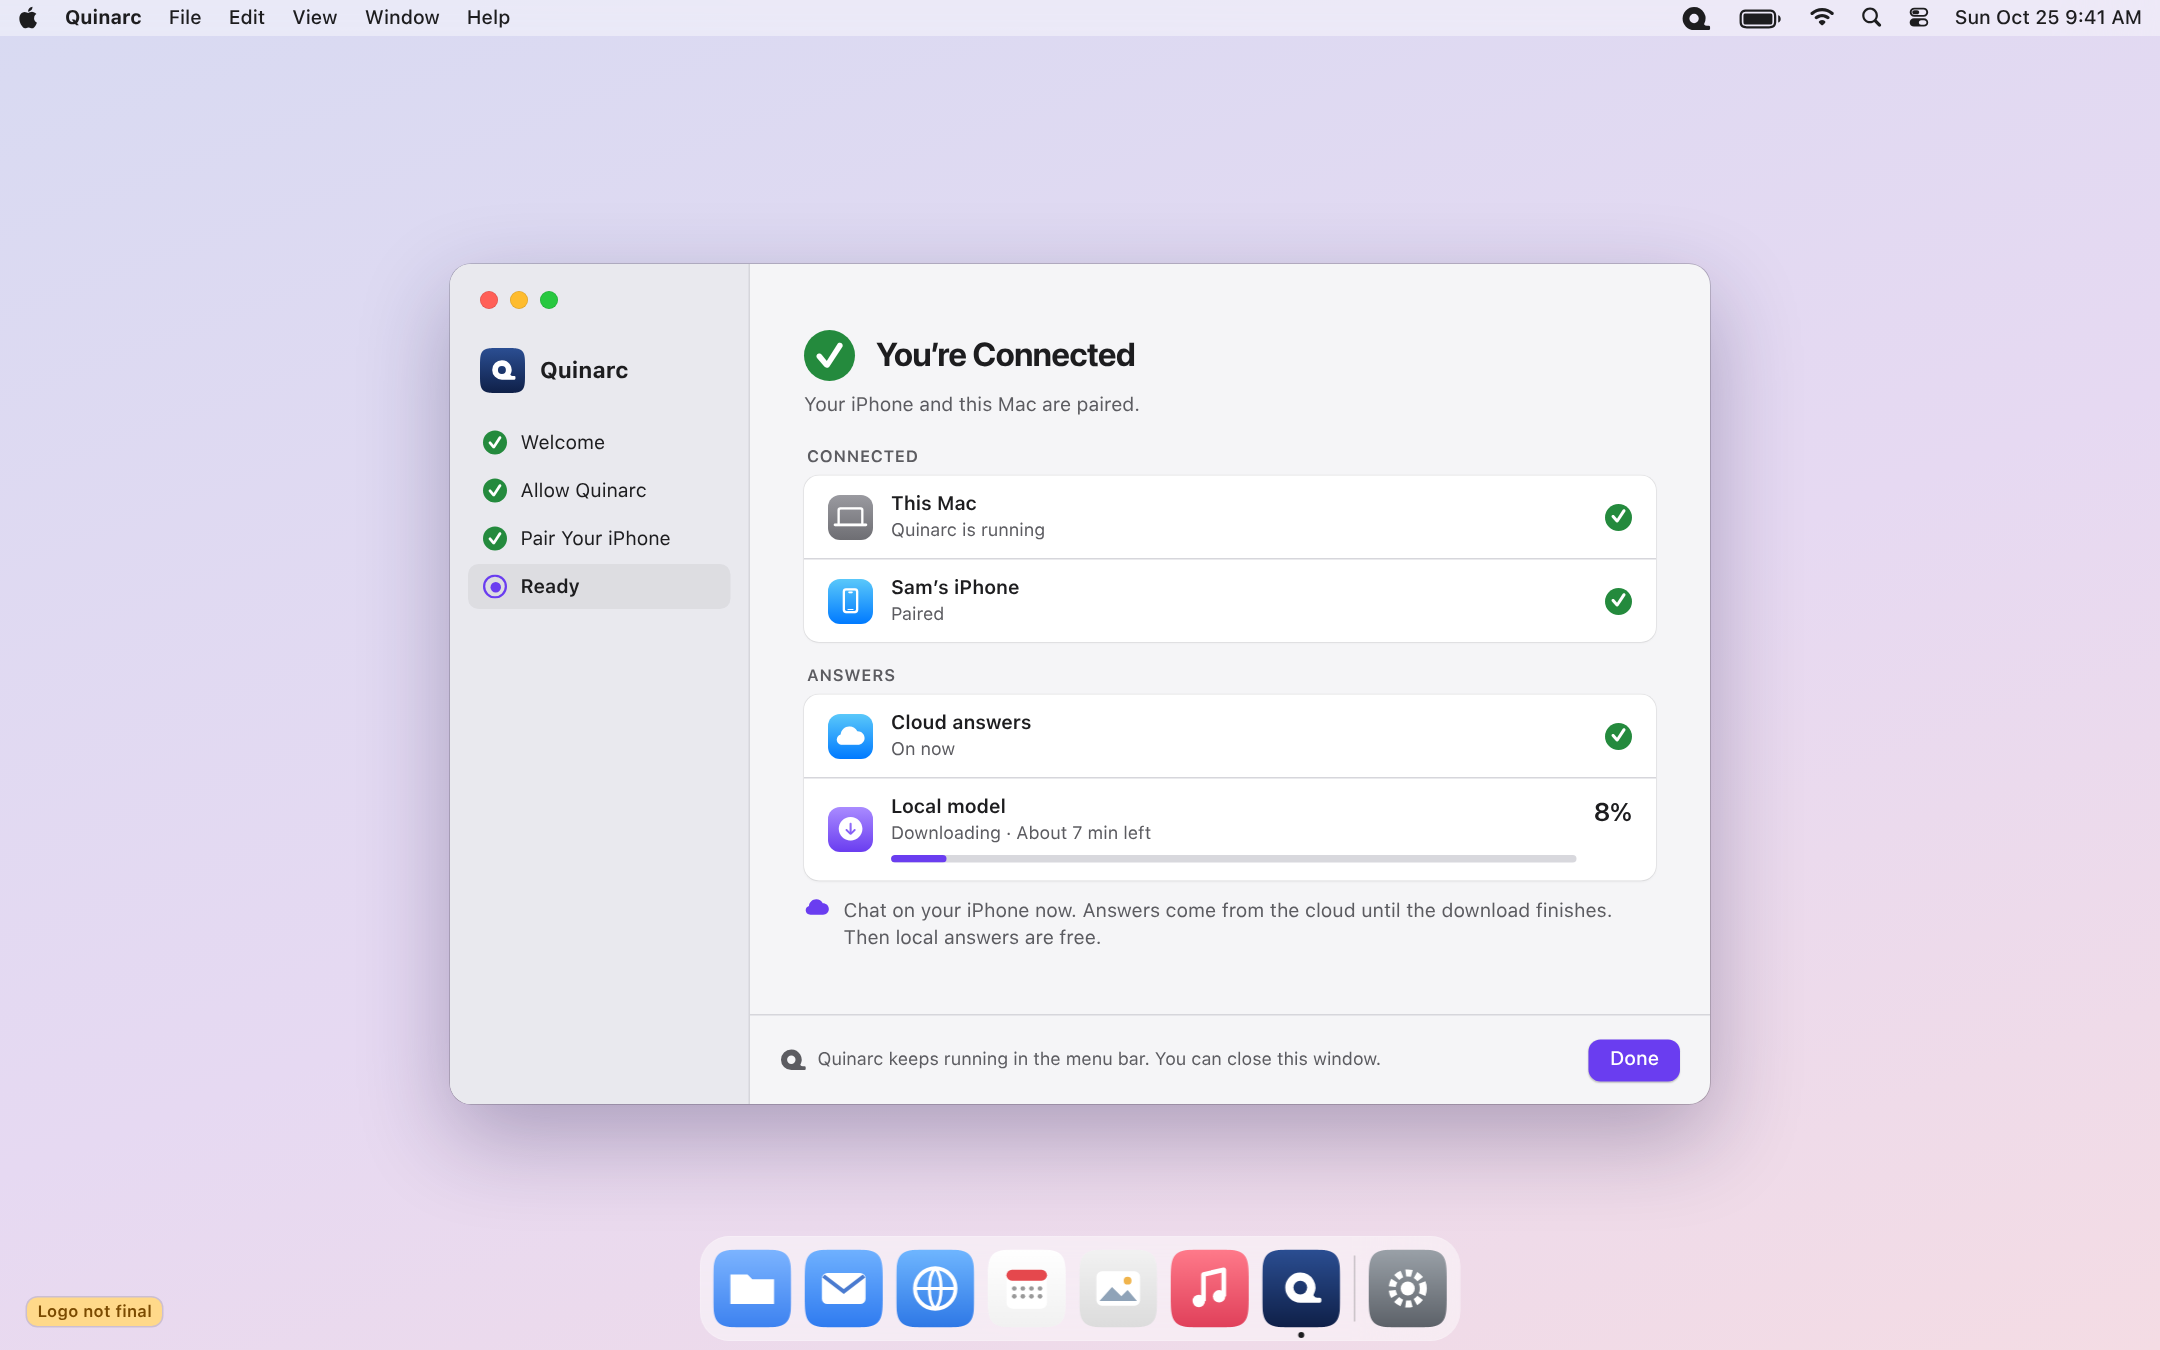The height and width of the screenshot is (1350, 2160).
Task: Open the Spotlight search icon
Action: 1871,18
